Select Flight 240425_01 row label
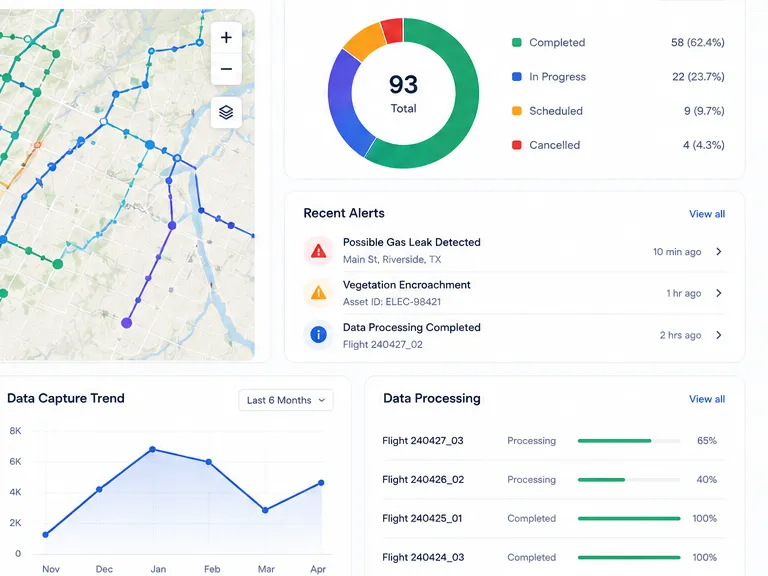The width and height of the screenshot is (768, 576). point(422,518)
